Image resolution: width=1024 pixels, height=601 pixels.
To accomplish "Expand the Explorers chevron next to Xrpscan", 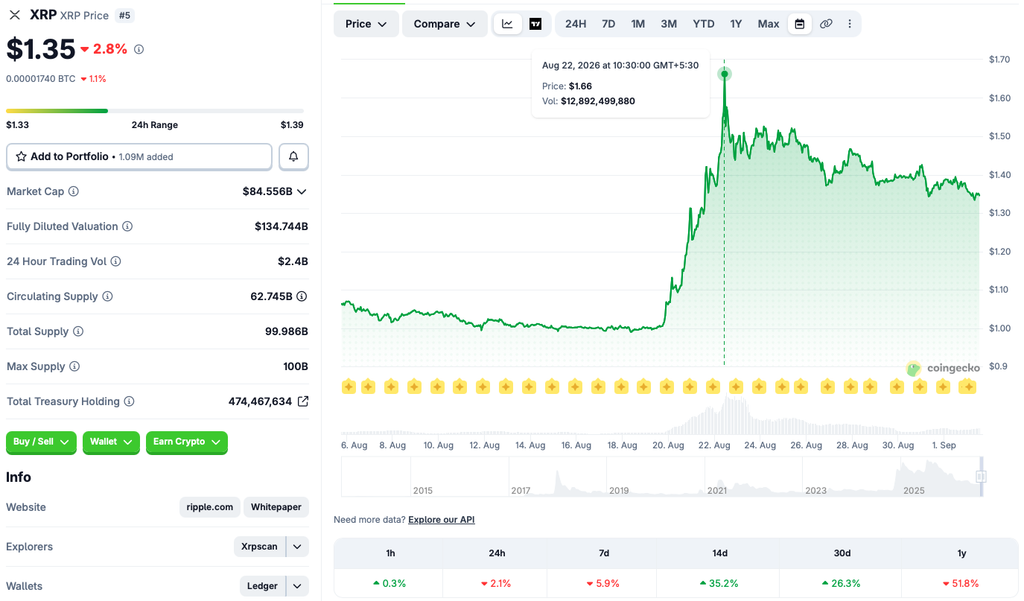I will point(297,547).
